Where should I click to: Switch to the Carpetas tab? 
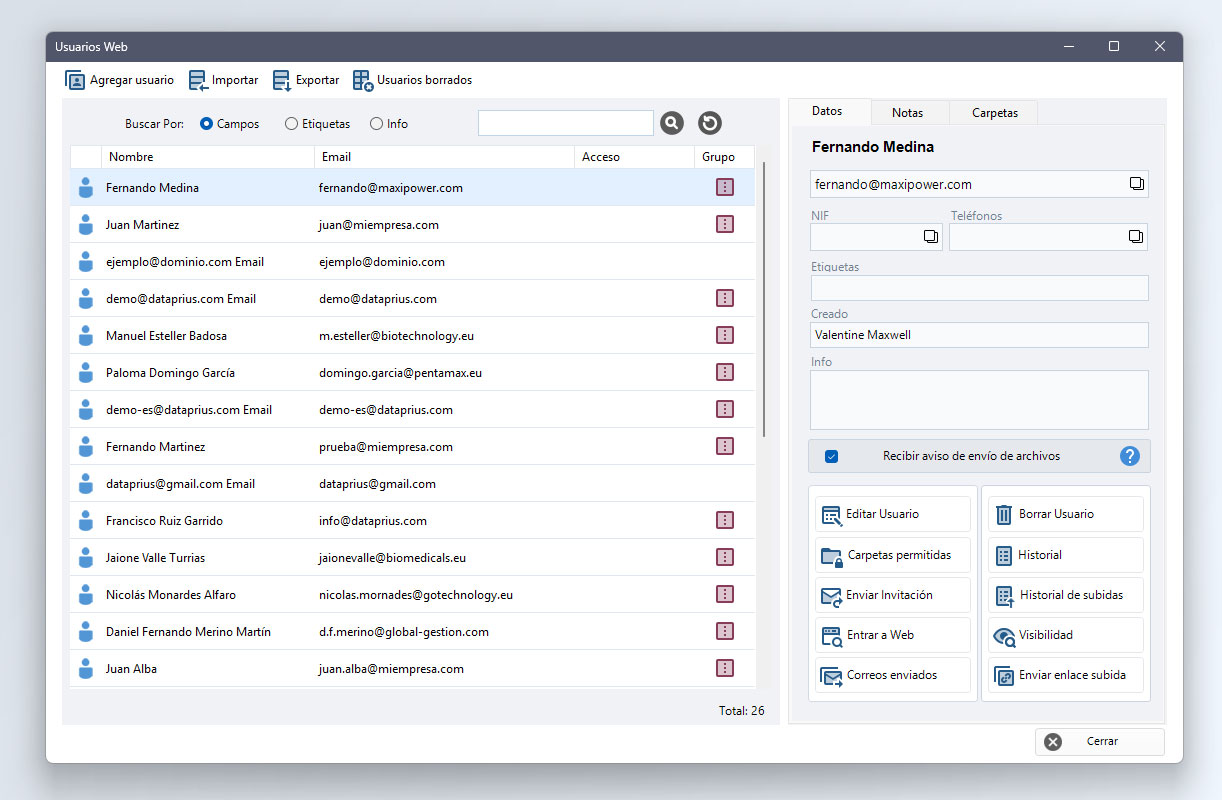pos(995,113)
